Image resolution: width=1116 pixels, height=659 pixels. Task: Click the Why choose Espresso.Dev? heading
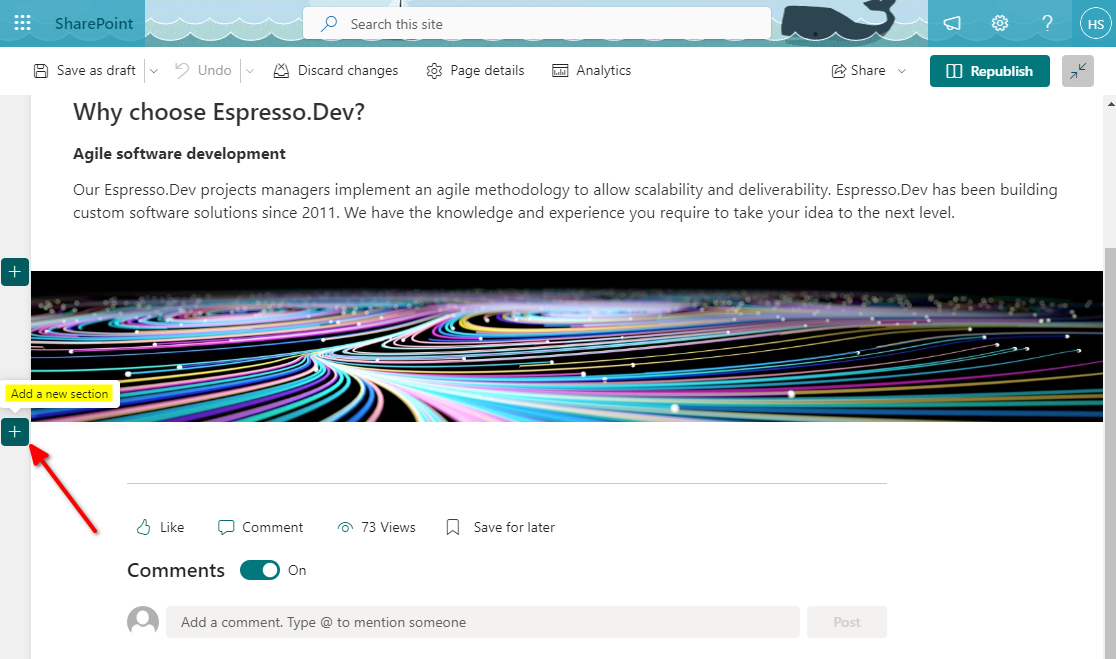(219, 112)
